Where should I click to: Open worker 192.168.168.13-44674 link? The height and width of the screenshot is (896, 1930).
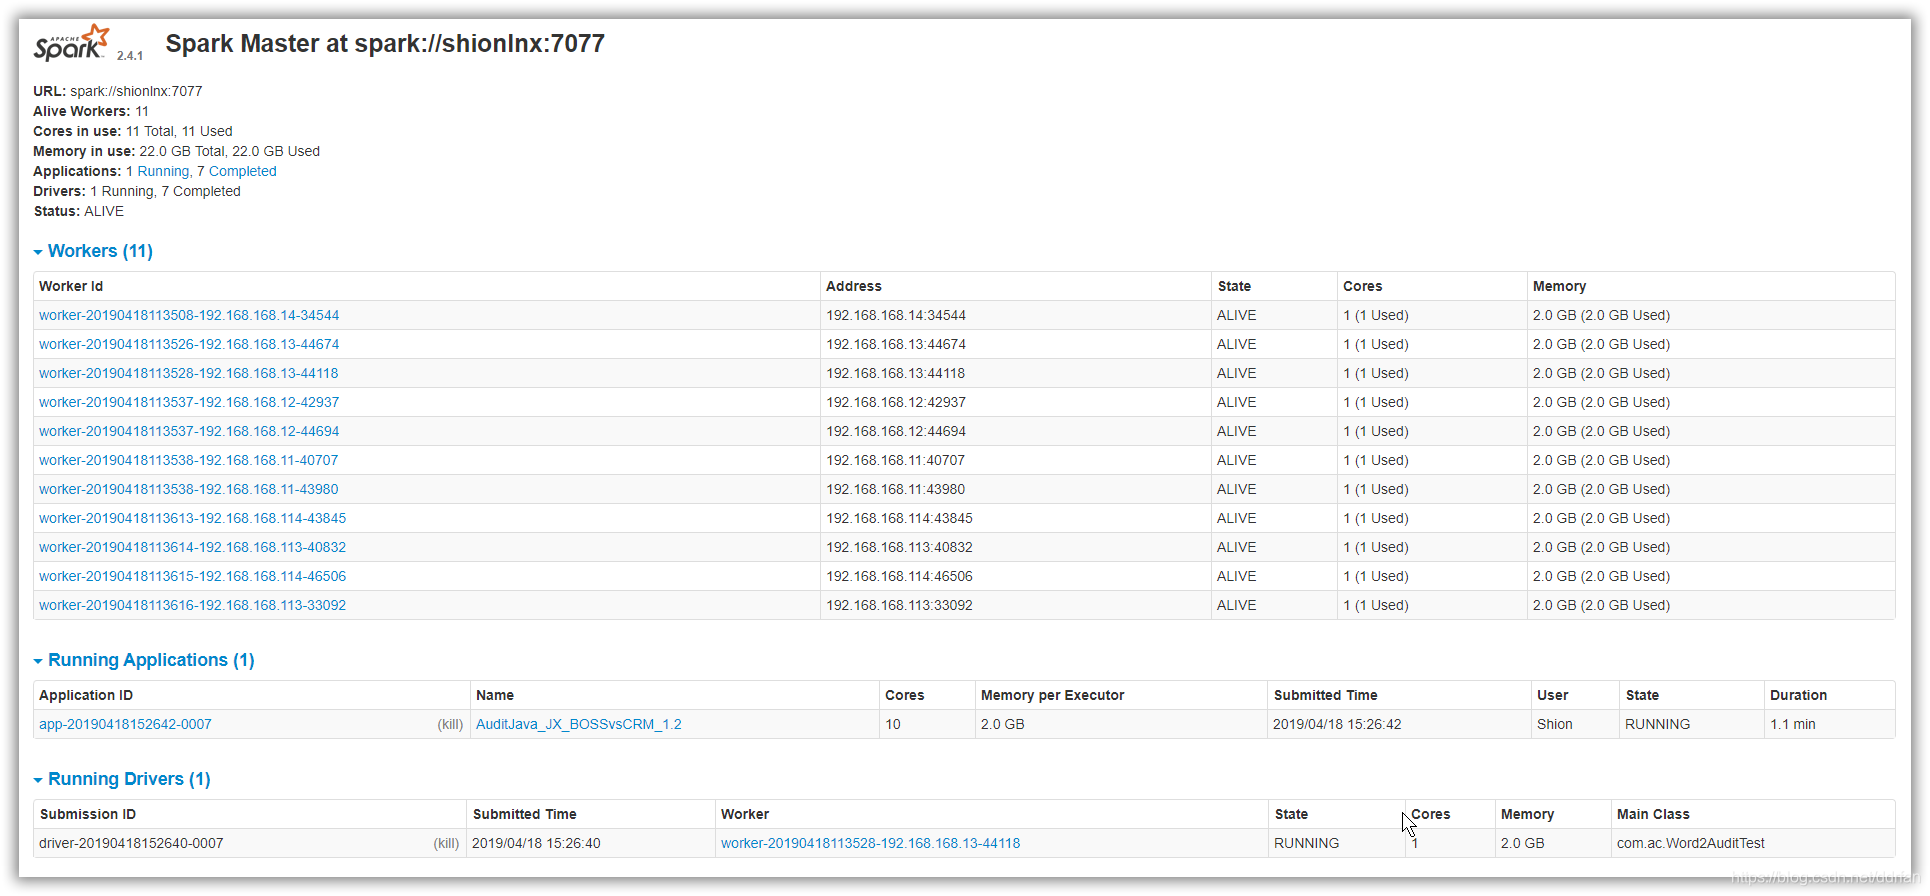(189, 344)
